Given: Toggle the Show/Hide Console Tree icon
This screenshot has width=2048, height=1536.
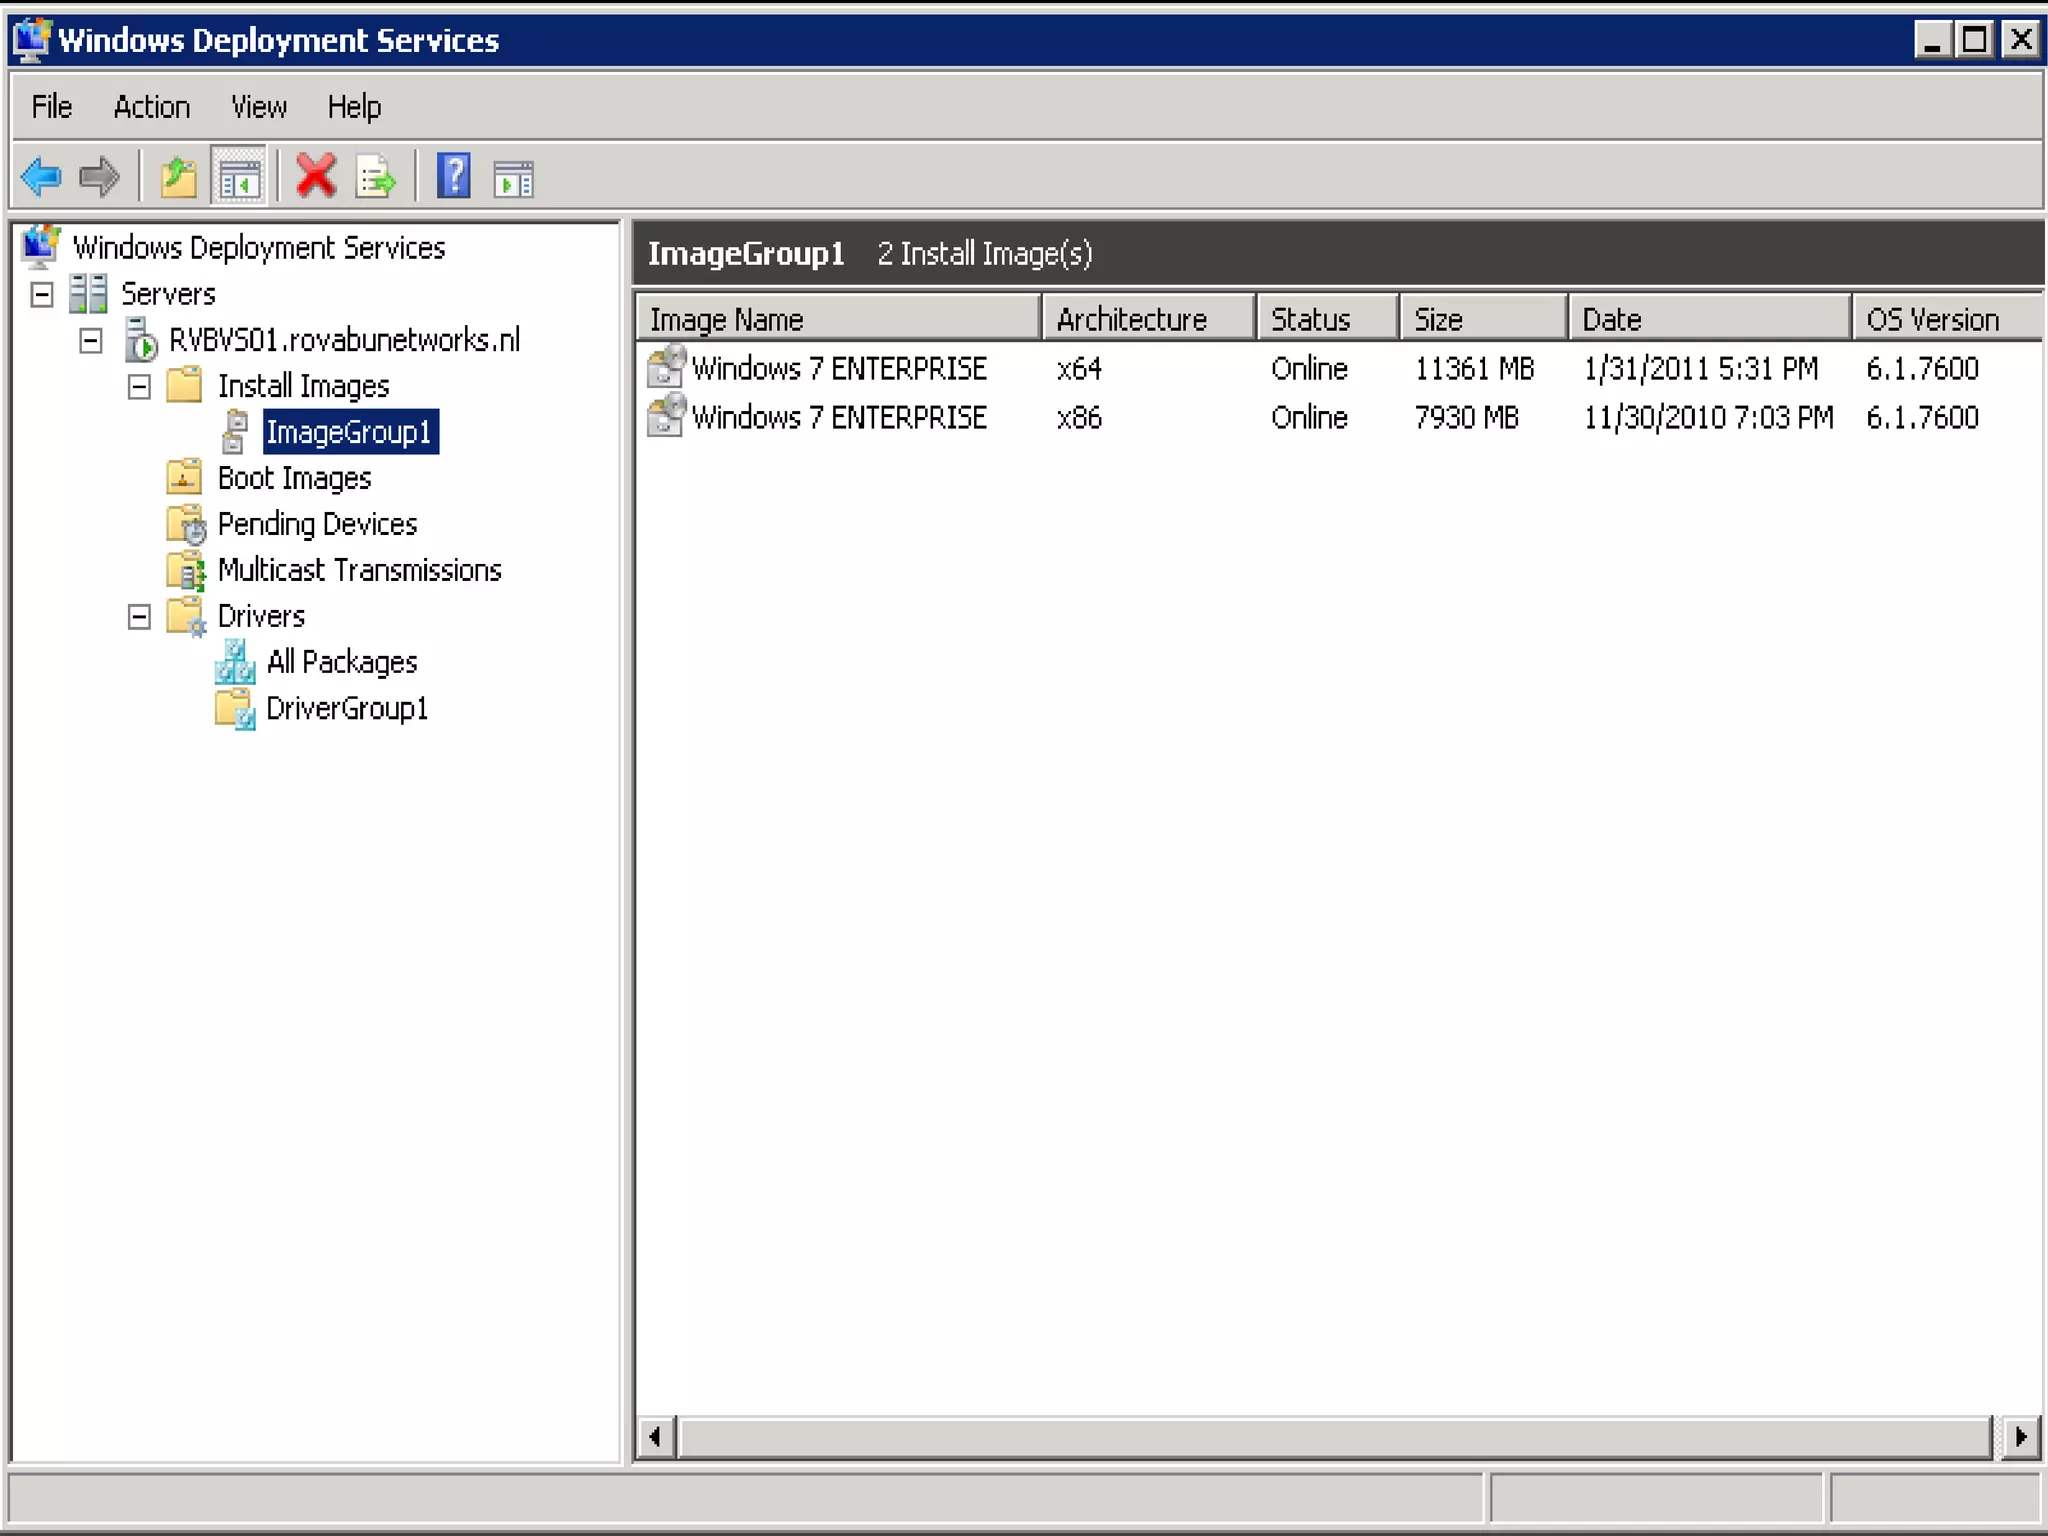Looking at the screenshot, I should coord(239,177).
